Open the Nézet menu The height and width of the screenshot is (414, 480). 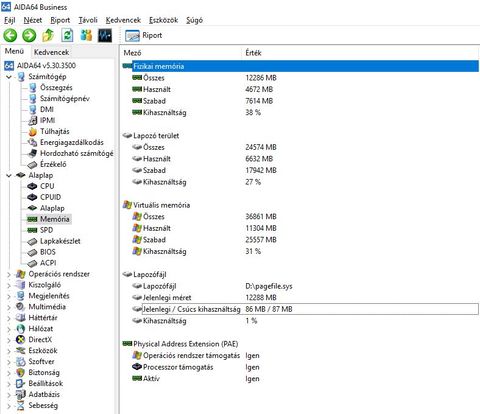point(33,20)
